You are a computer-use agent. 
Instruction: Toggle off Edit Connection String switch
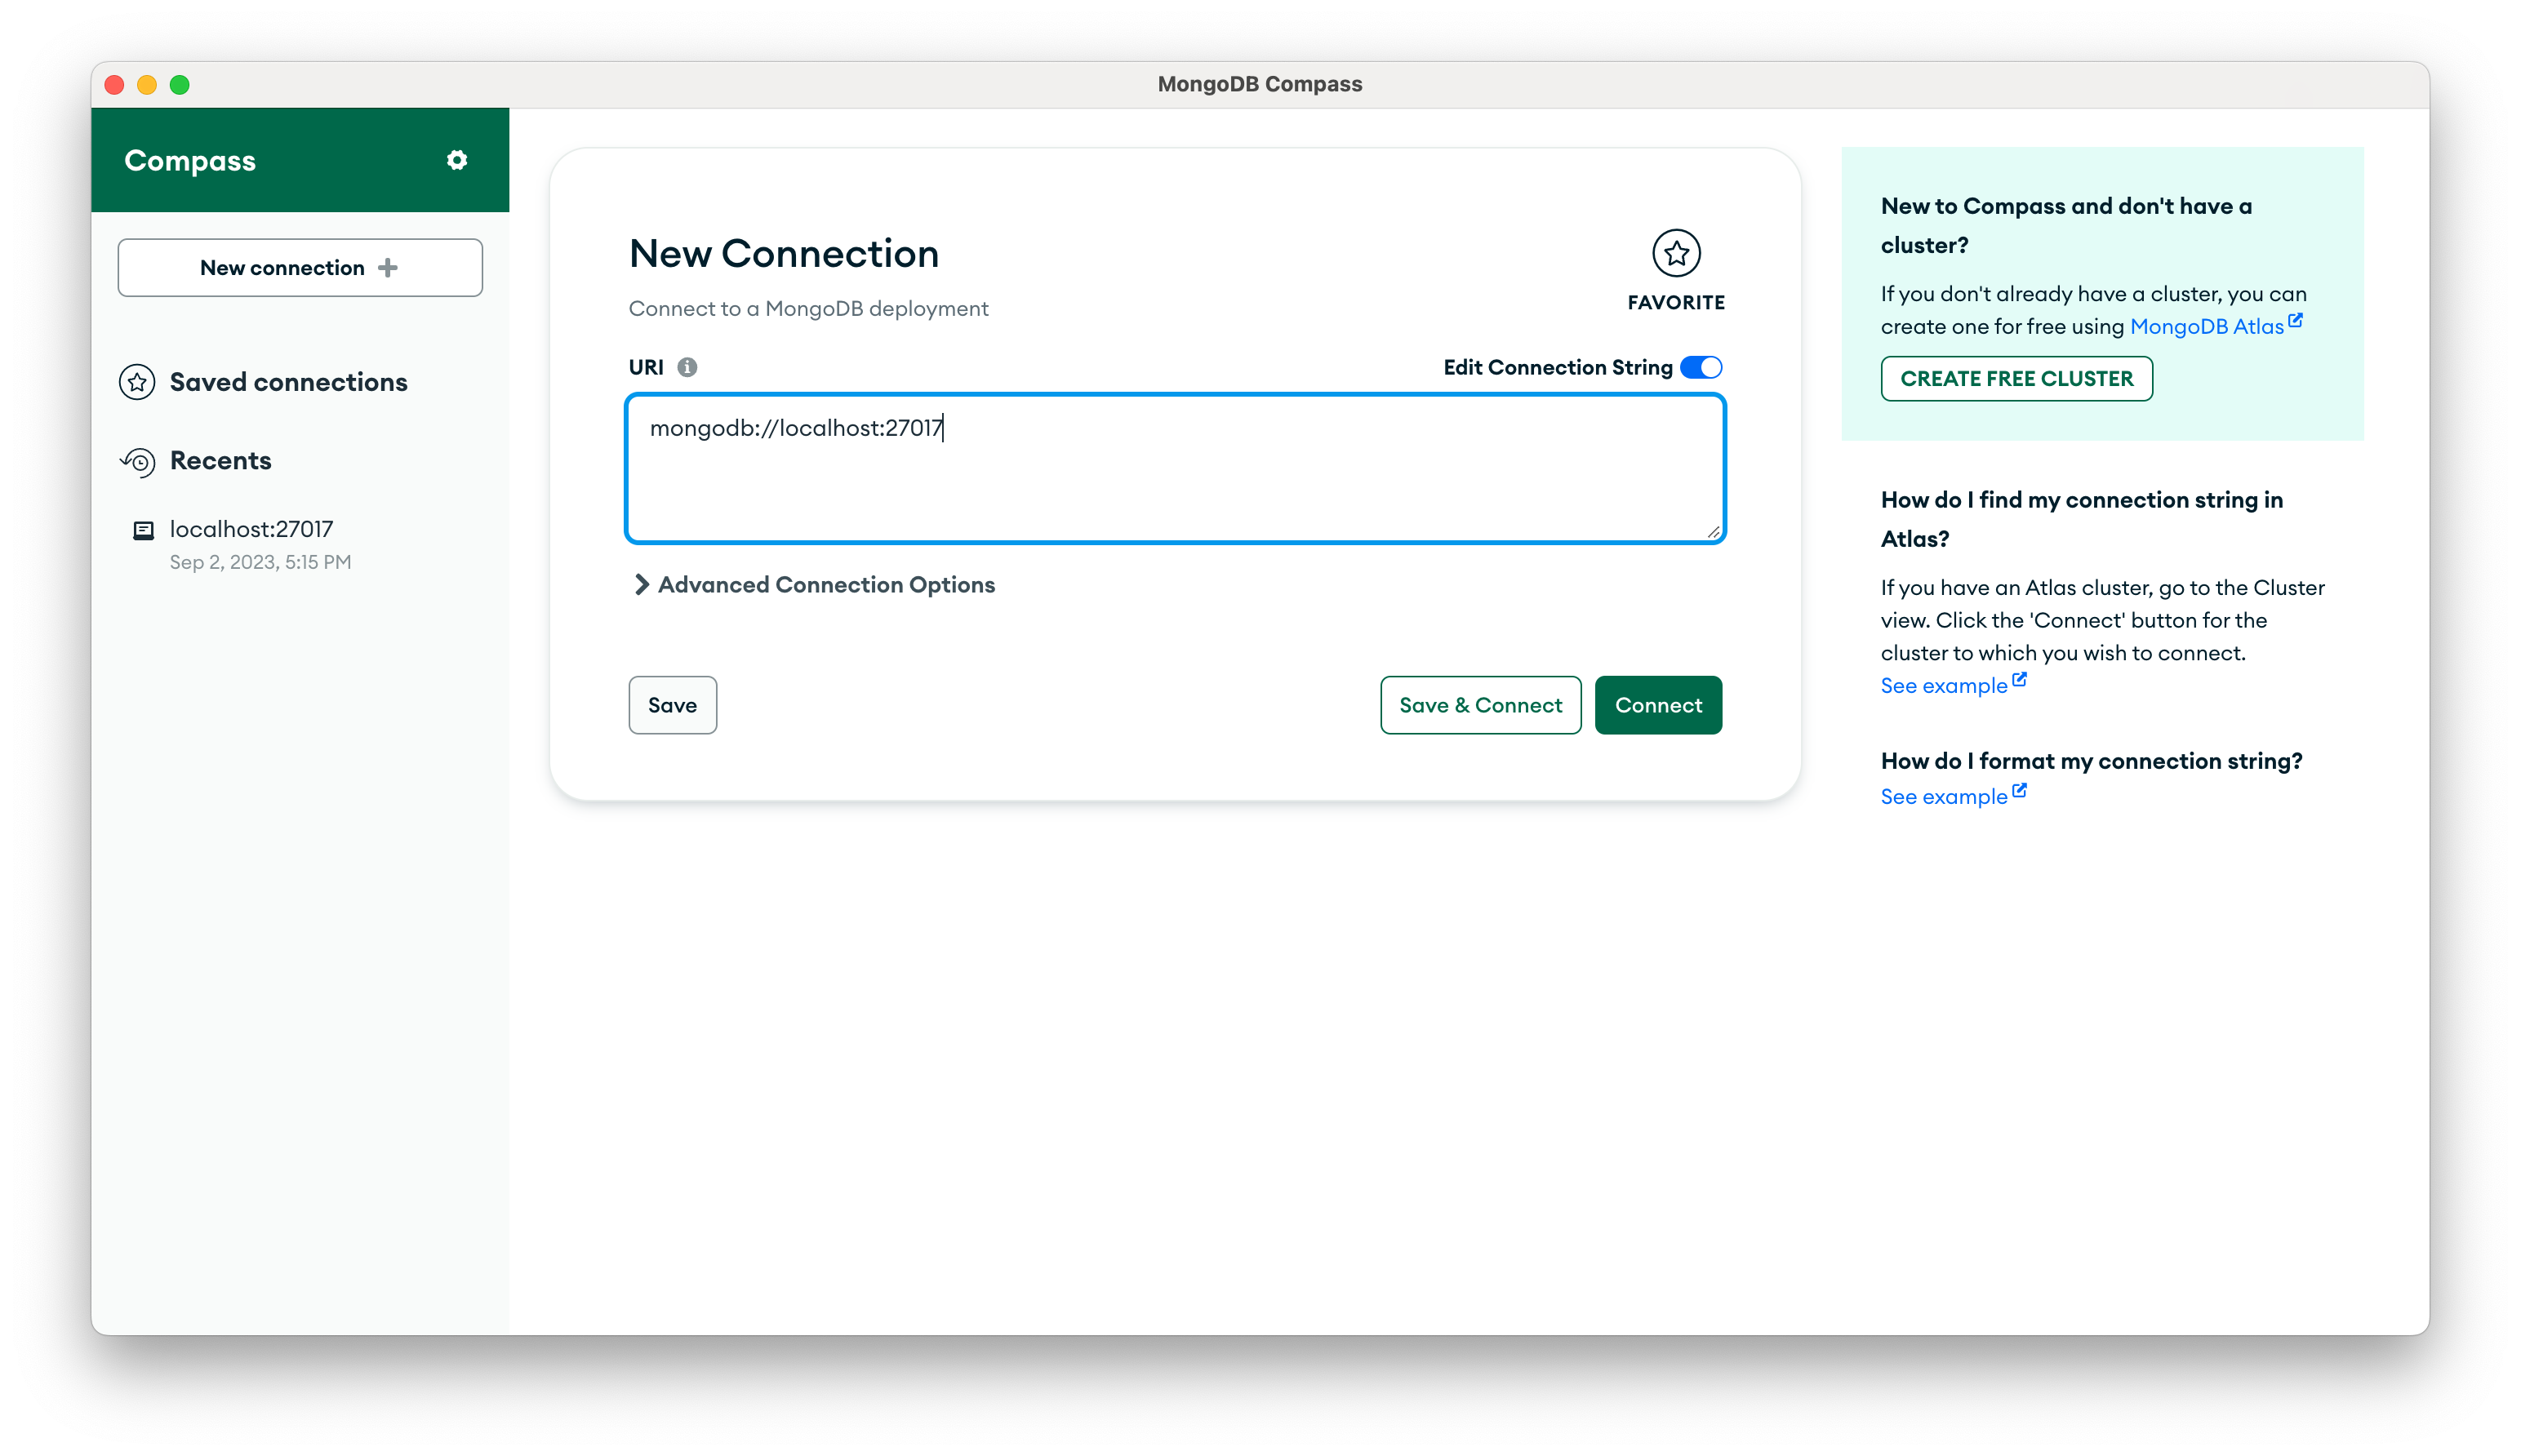click(x=1700, y=367)
